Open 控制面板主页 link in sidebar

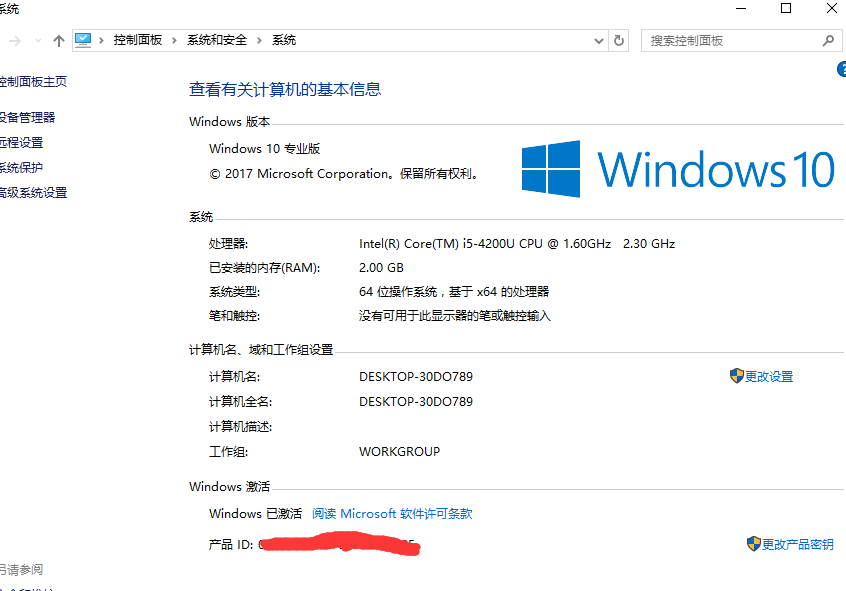33,81
